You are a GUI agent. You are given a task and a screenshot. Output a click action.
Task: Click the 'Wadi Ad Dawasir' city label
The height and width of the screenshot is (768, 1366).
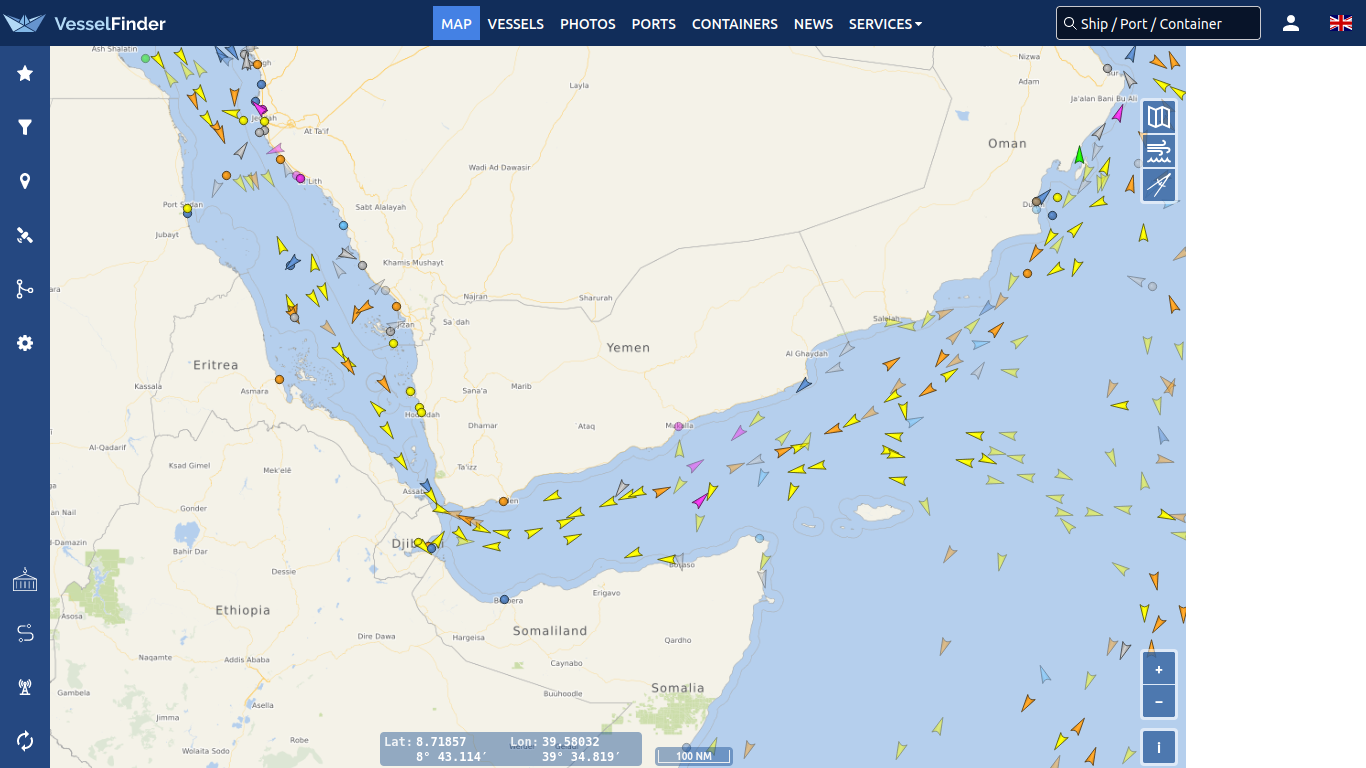(x=499, y=167)
